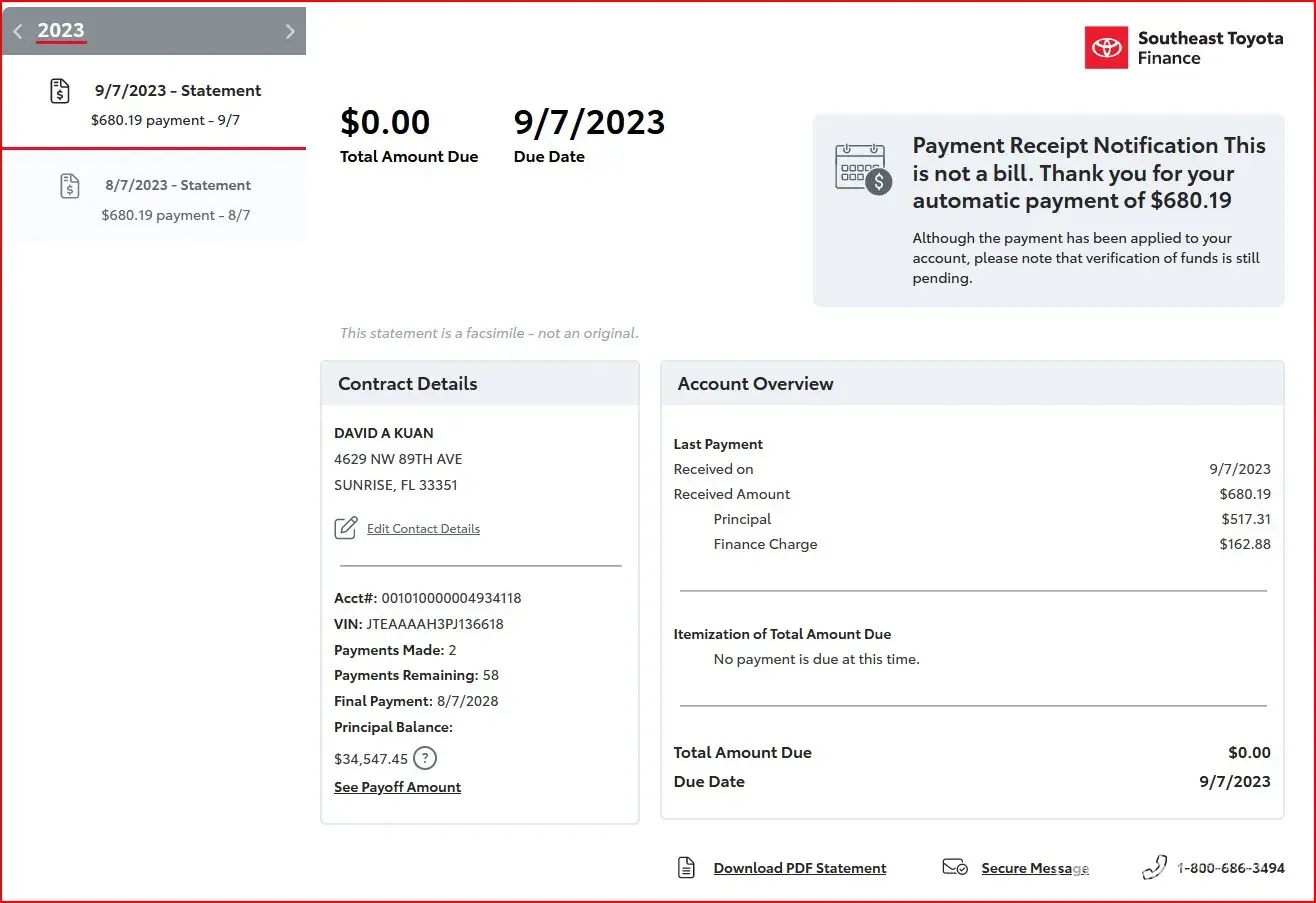Screen dimensions: 1316x903
Task: Click the 9/7/2023 statement document icon
Action: (61, 91)
